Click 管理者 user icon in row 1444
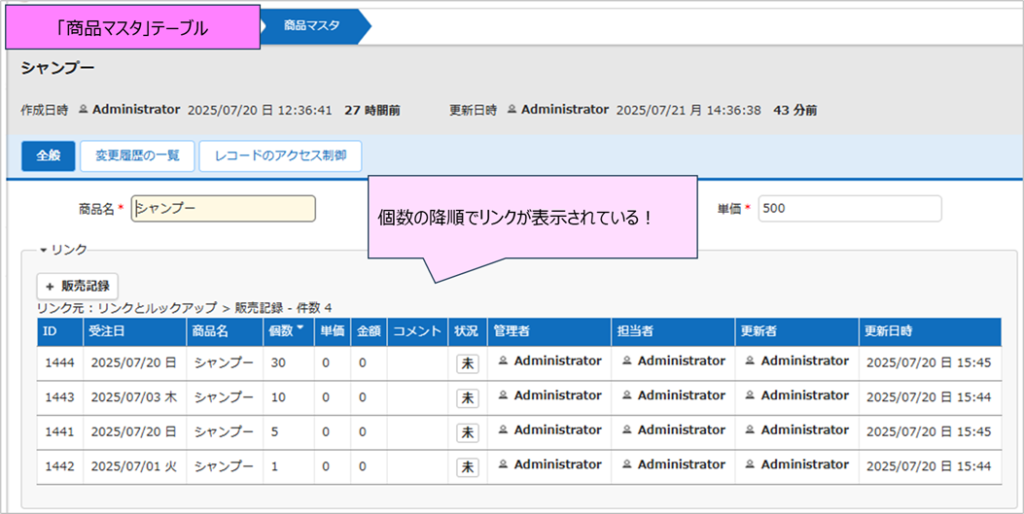1024x514 pixels. coord(503,361)
